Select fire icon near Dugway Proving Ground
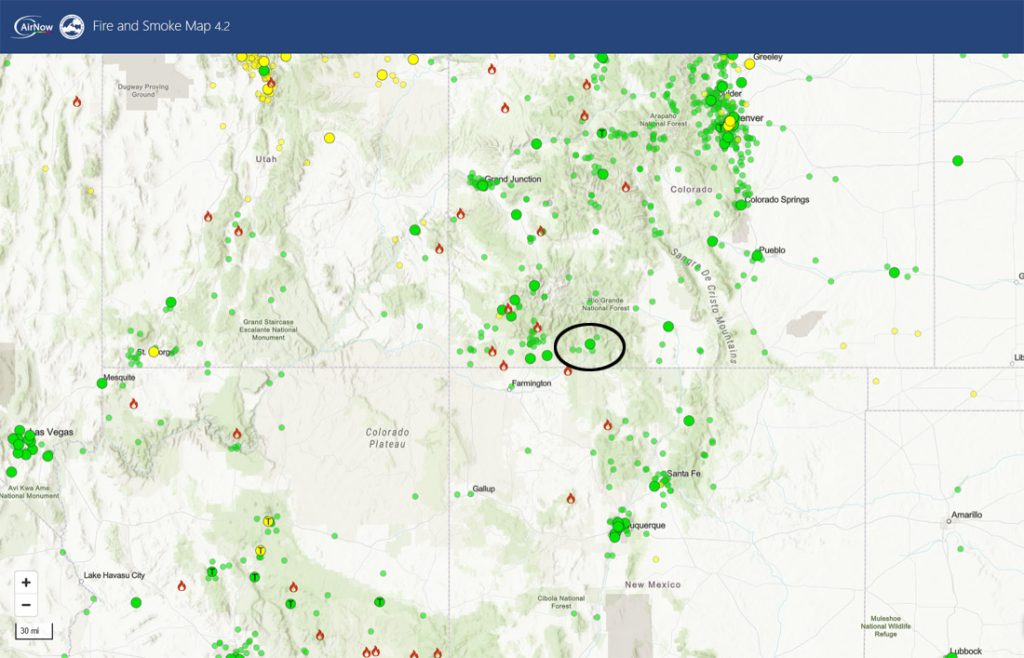The image size is (1024, 658). click(x=77, y=102)
